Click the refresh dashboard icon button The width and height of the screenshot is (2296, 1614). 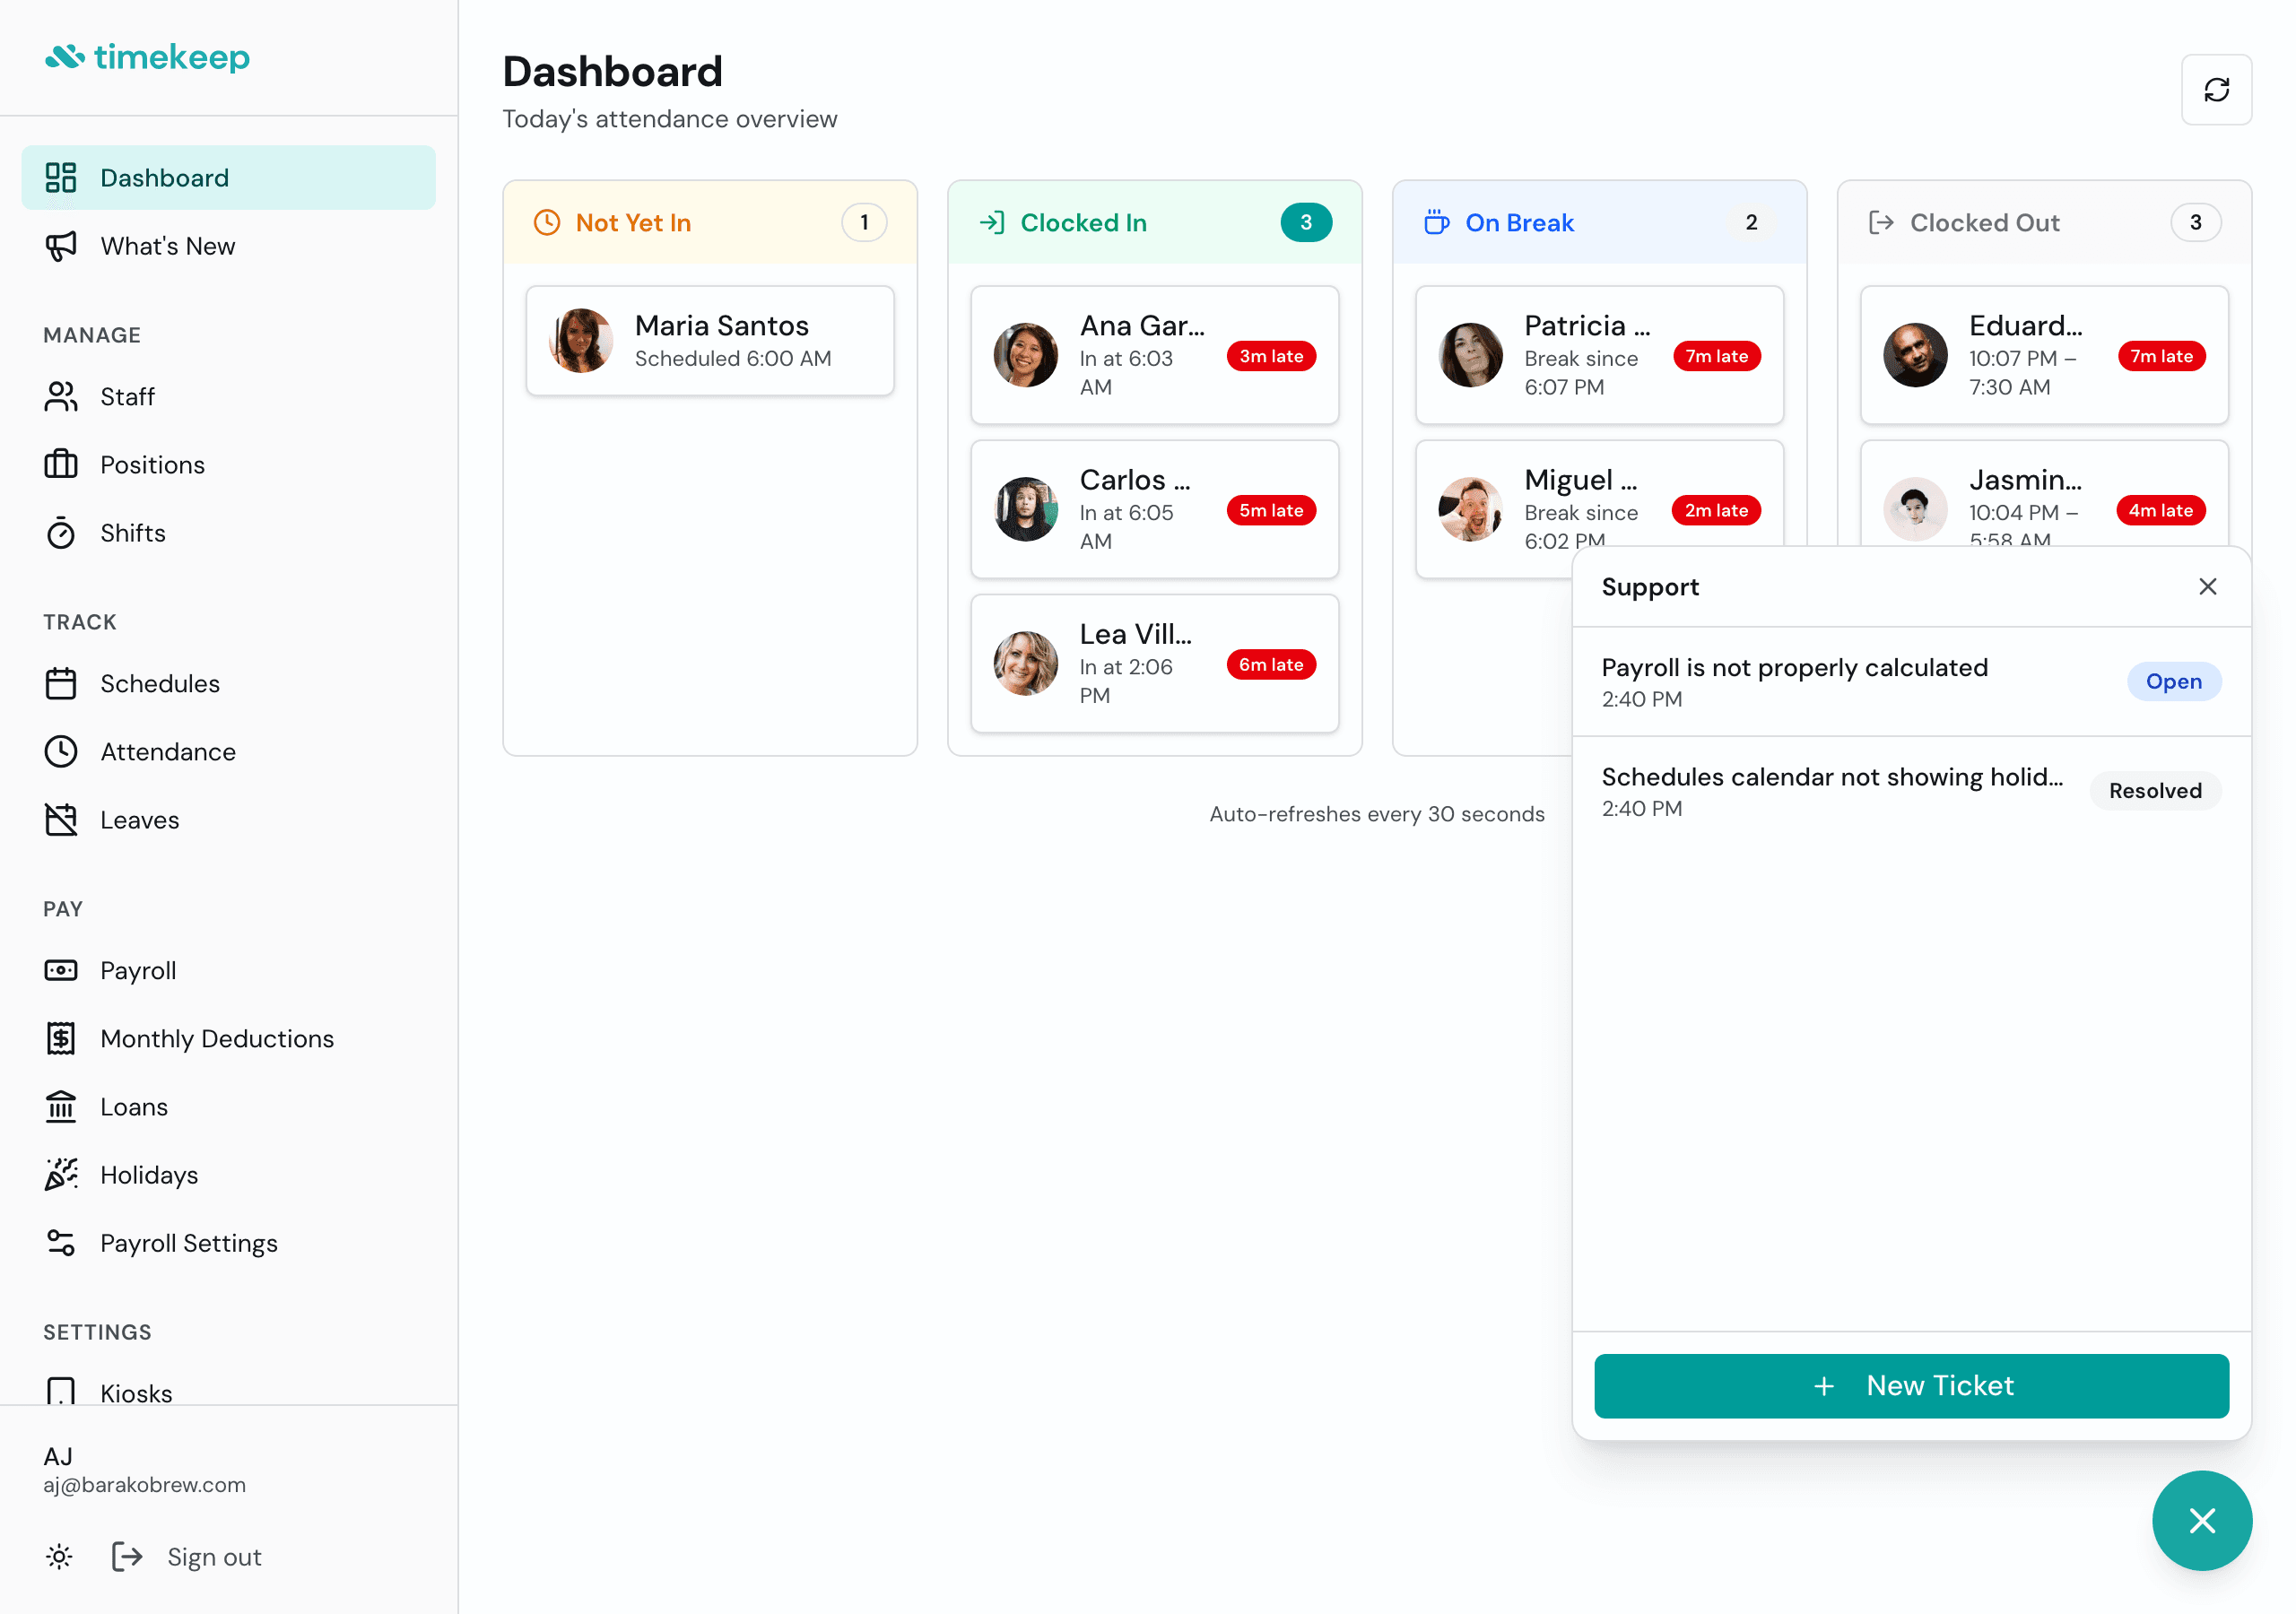tap(2215, 90)
